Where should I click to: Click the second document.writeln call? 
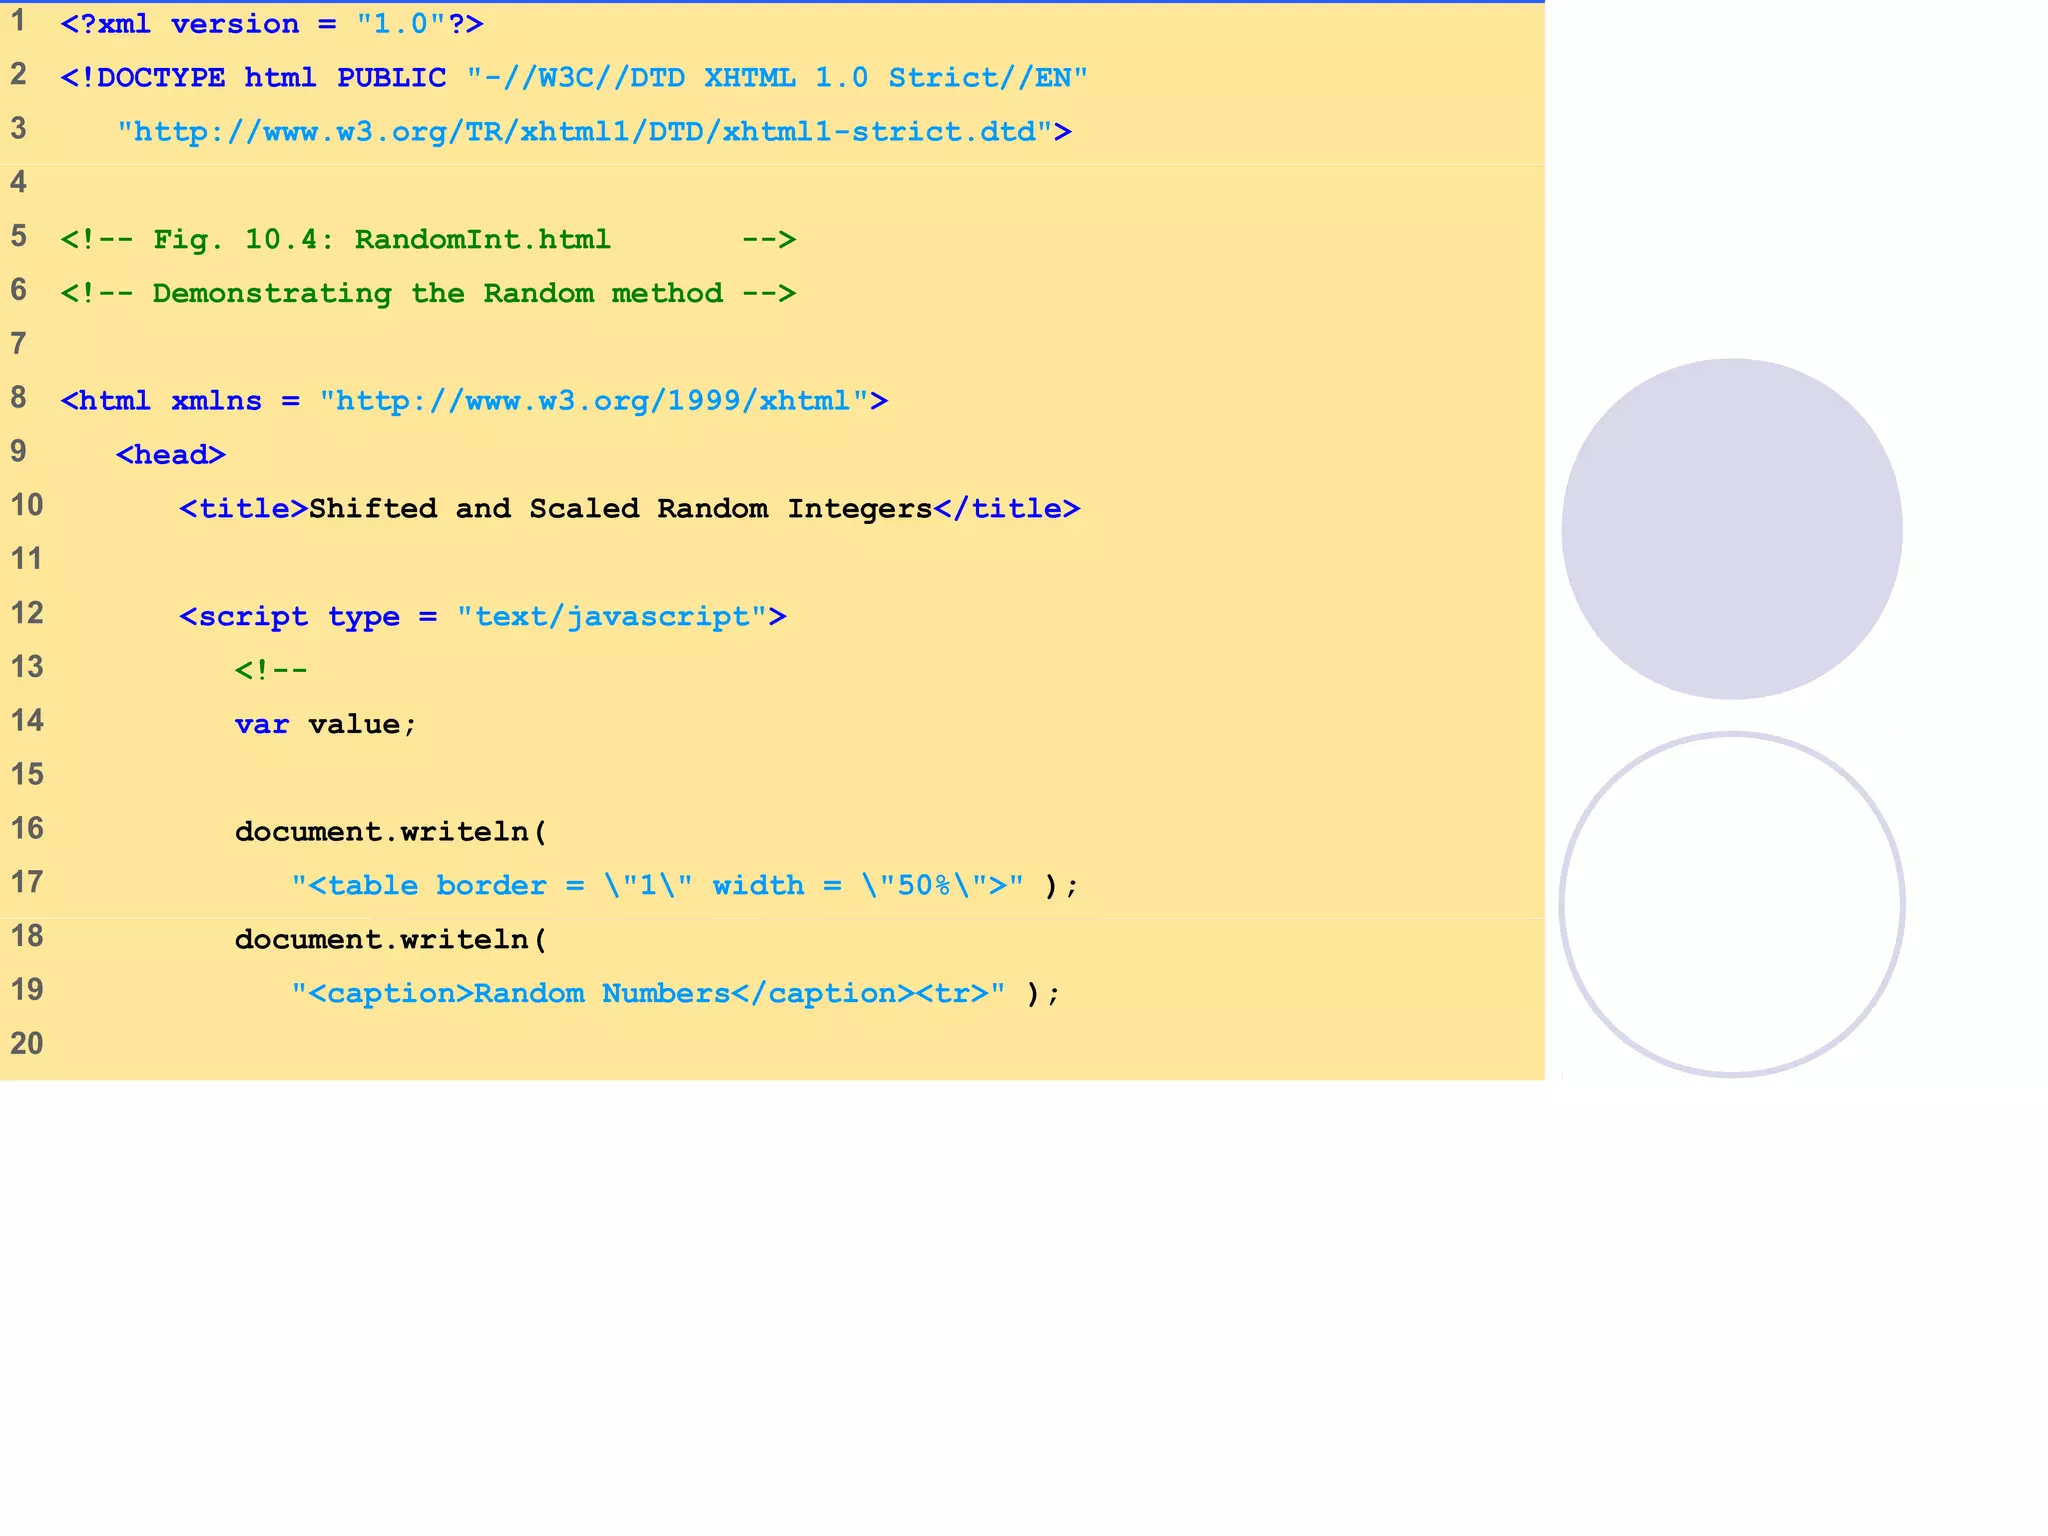(390, 940)
